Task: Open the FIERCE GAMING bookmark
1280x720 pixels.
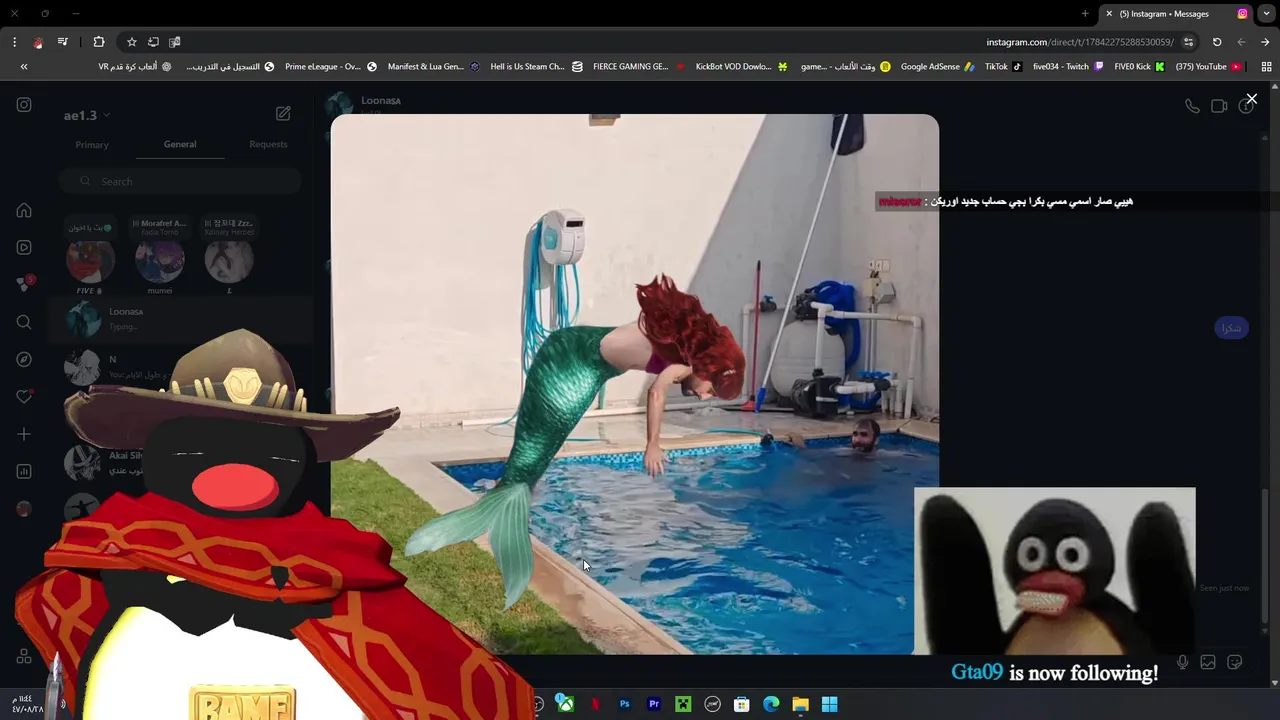Action: 639,67
